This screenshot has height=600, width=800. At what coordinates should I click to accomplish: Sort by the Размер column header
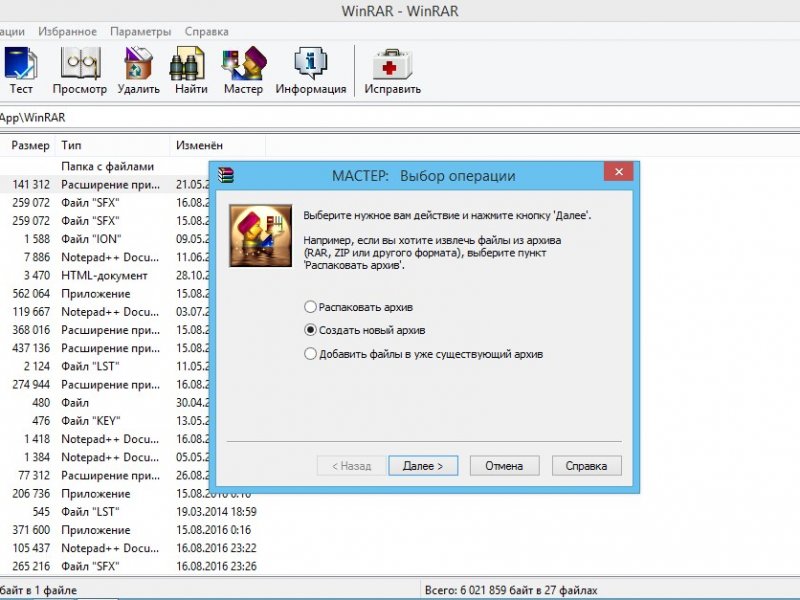pyautogui.click(x=28, y=145)
